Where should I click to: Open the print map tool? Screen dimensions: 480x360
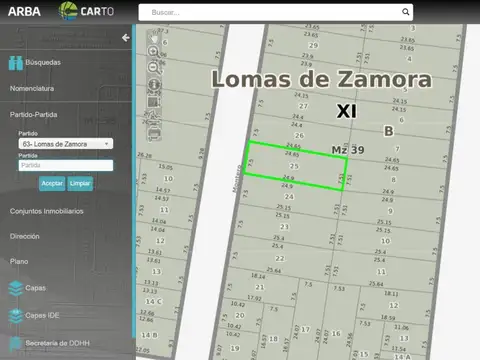click(154, 133)
